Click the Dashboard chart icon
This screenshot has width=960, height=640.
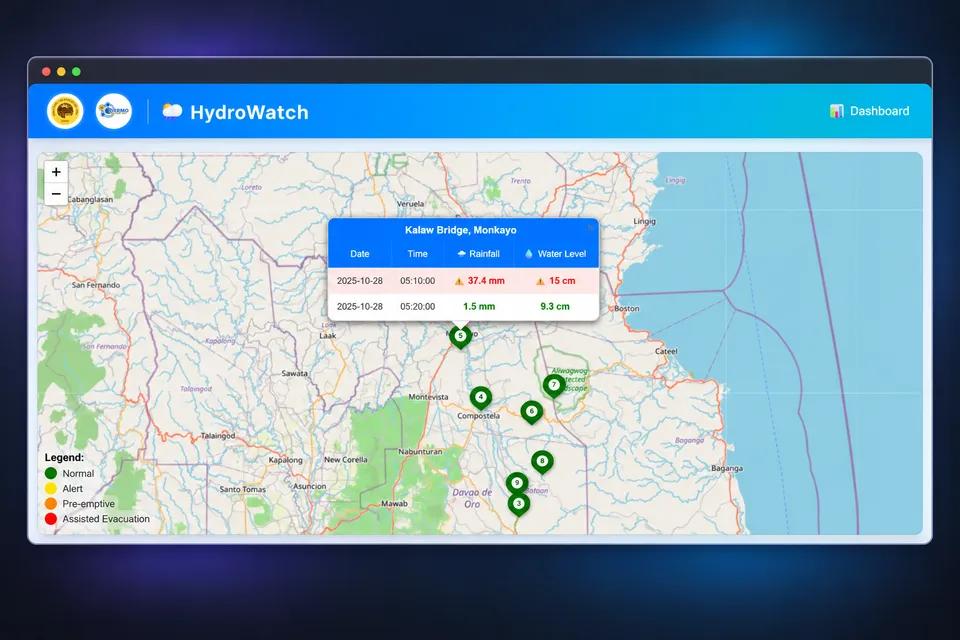click(836, 111)
